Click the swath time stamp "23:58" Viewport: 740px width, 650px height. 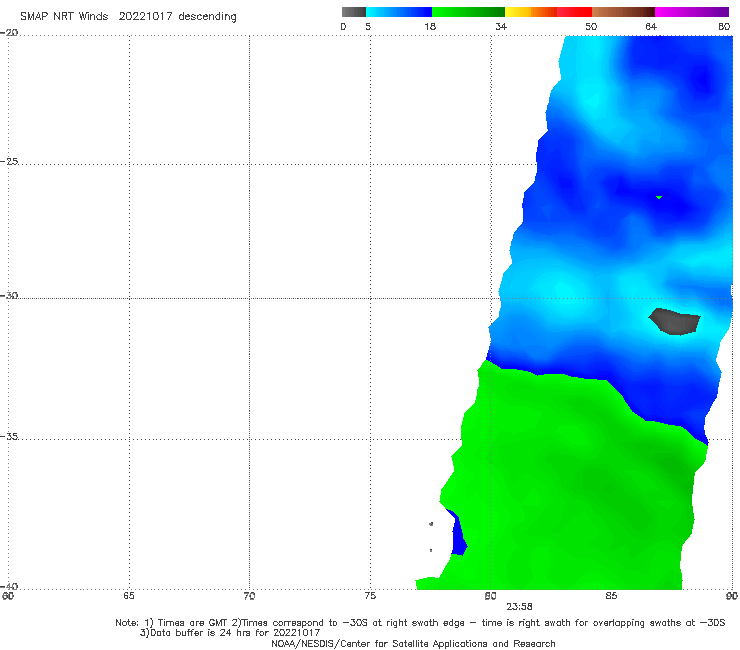(x=520, y=607)
